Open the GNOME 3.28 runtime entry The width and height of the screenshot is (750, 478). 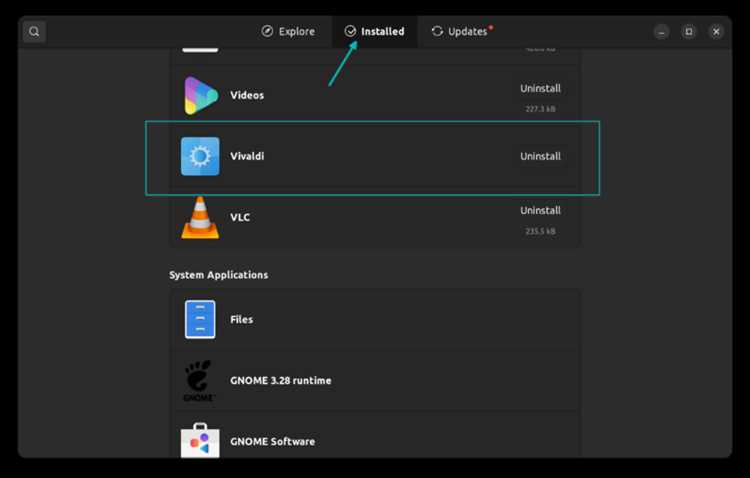(x=375, y=381)
